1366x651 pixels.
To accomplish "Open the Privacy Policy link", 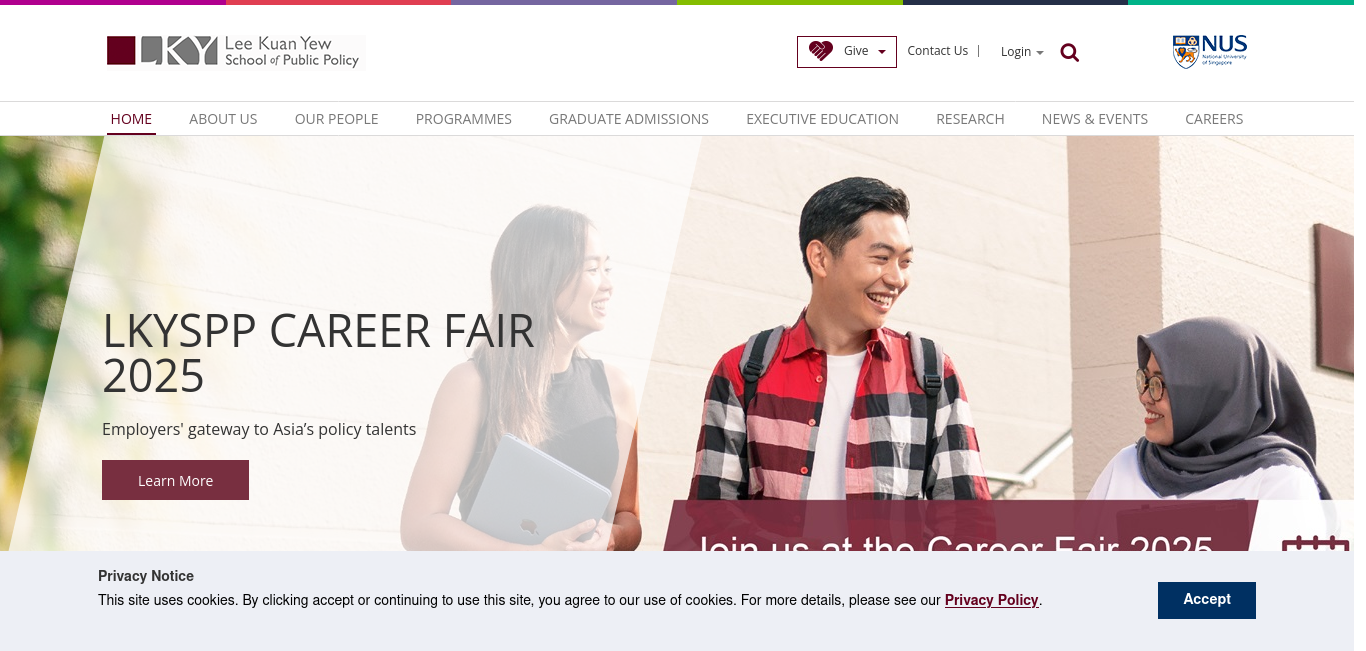I will point(992,600).
